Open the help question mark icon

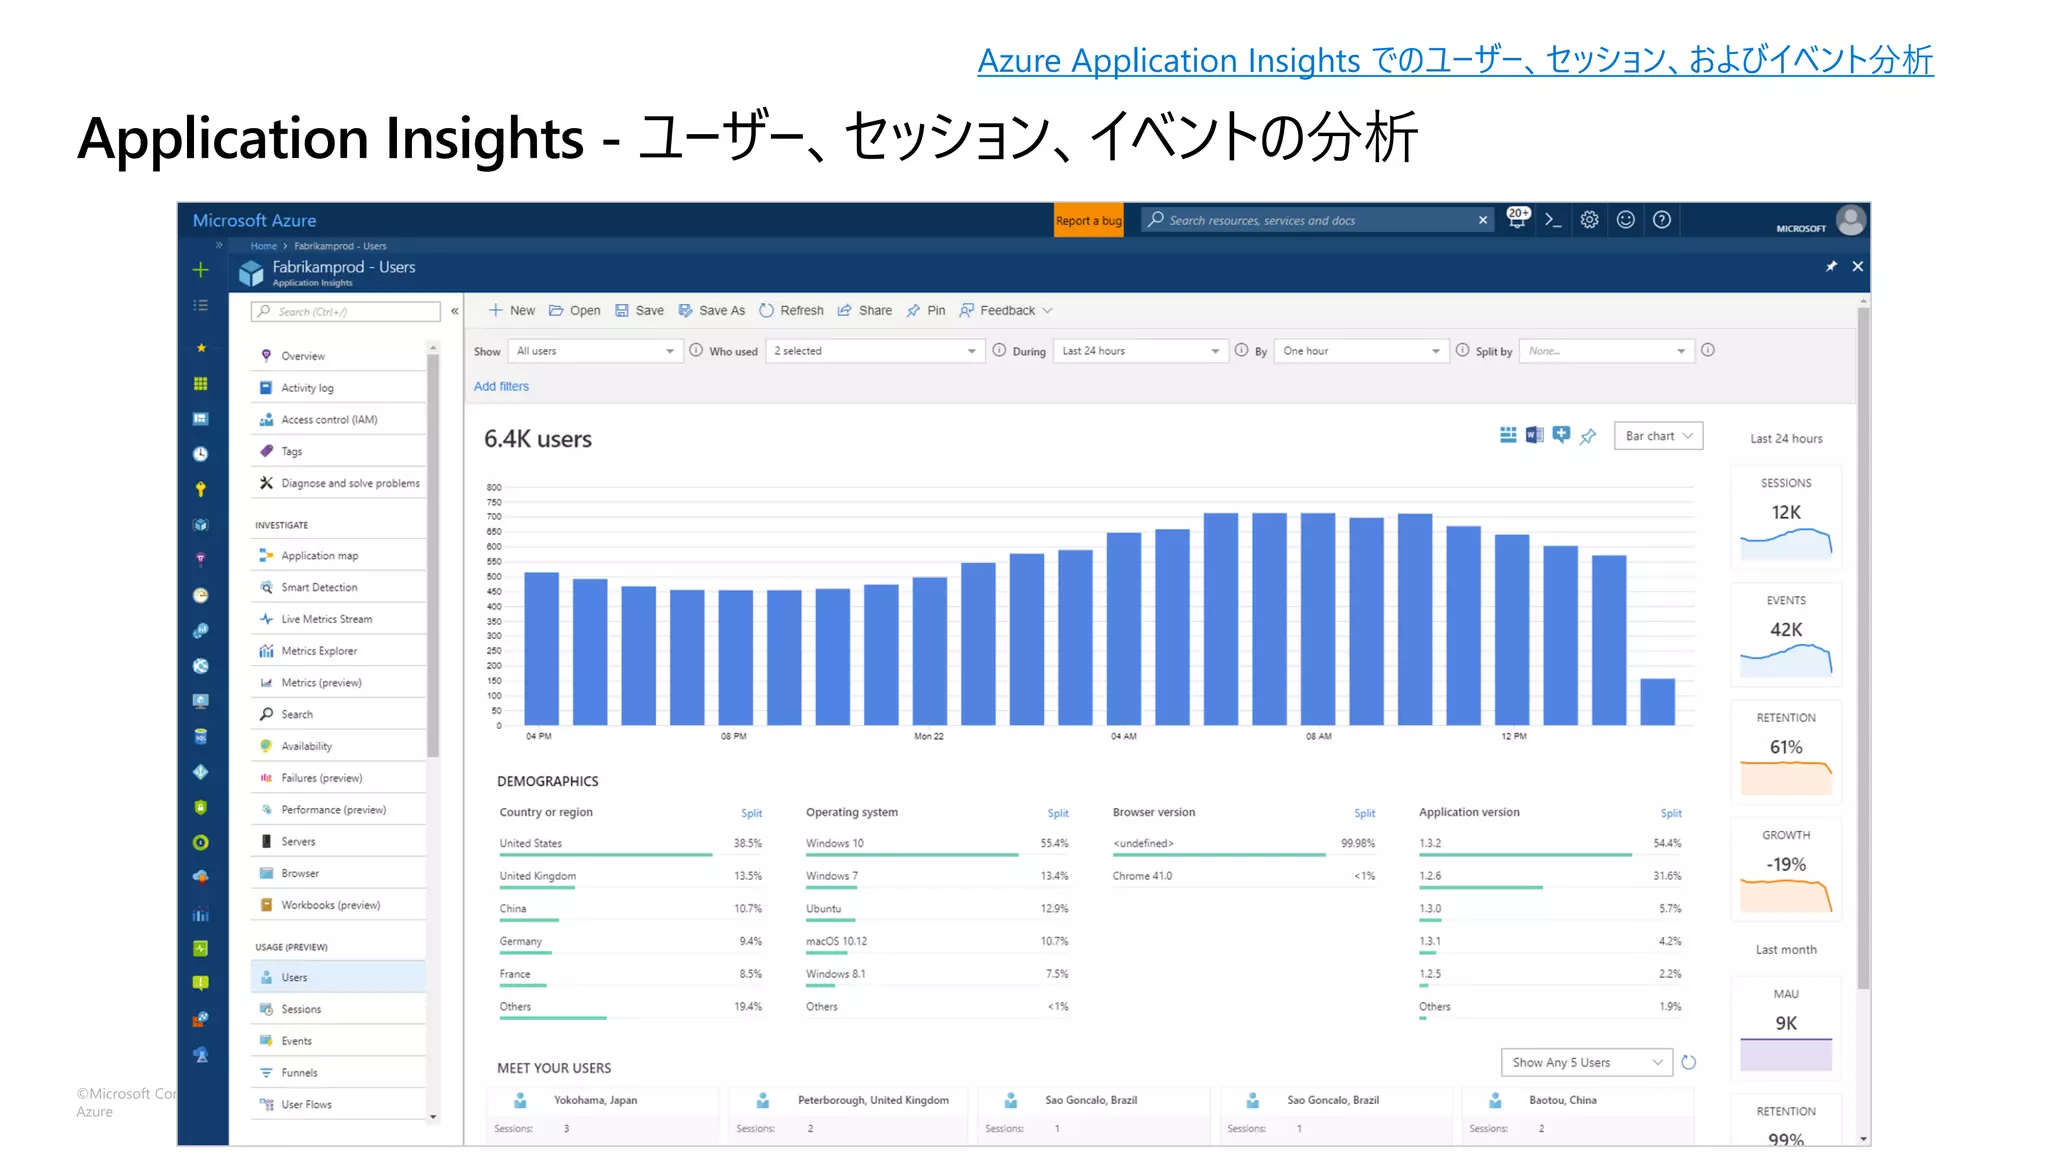pyautogui.click(x=1661, y=220)
